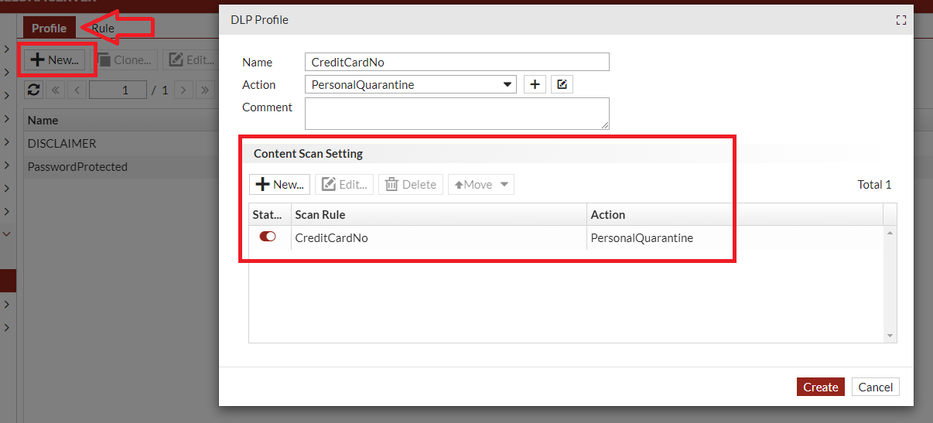Go to the next page of profiles
Image resolution: width=933 pixels, height=423 pixels.
coord(183,90)
